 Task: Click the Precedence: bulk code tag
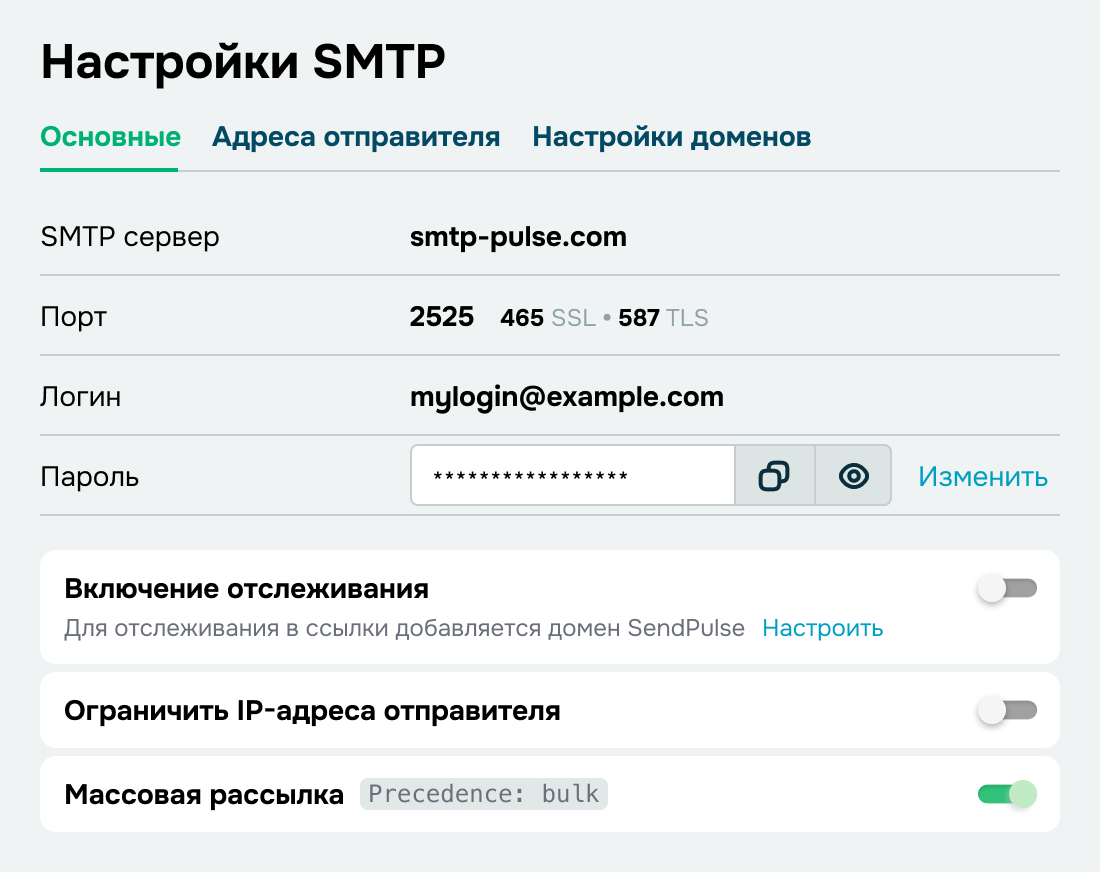484,794
